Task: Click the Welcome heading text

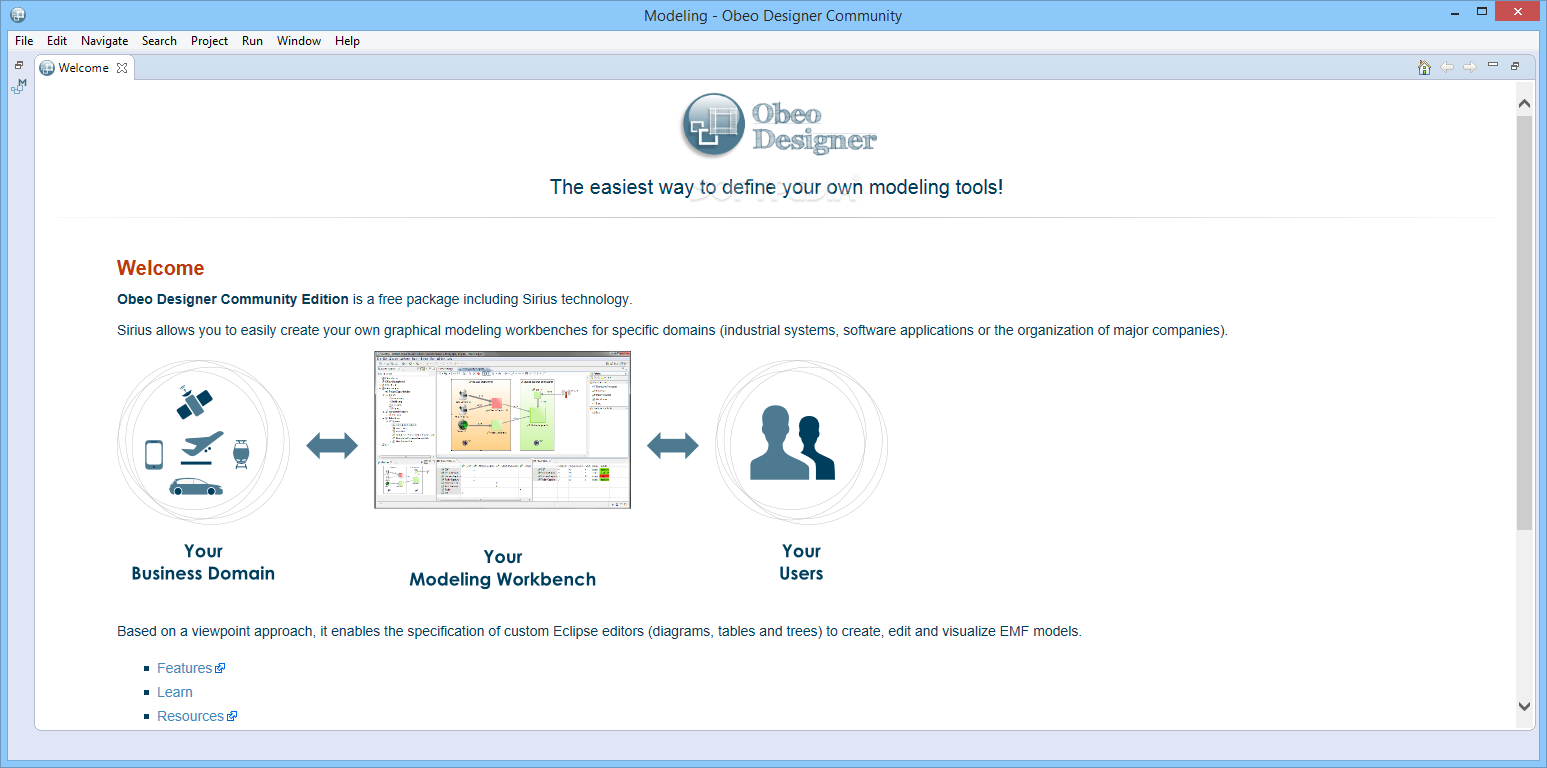Action: click(160, 268)
